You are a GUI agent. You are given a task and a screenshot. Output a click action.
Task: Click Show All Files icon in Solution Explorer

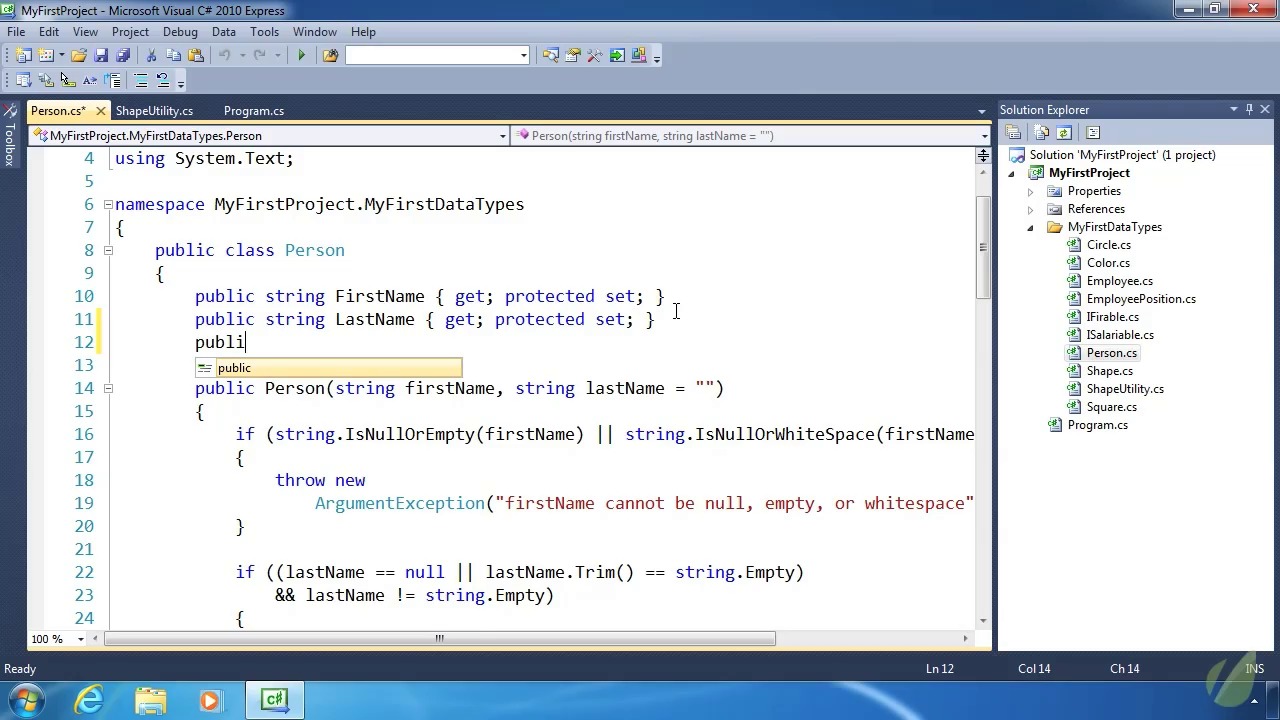pos(1042,133)
